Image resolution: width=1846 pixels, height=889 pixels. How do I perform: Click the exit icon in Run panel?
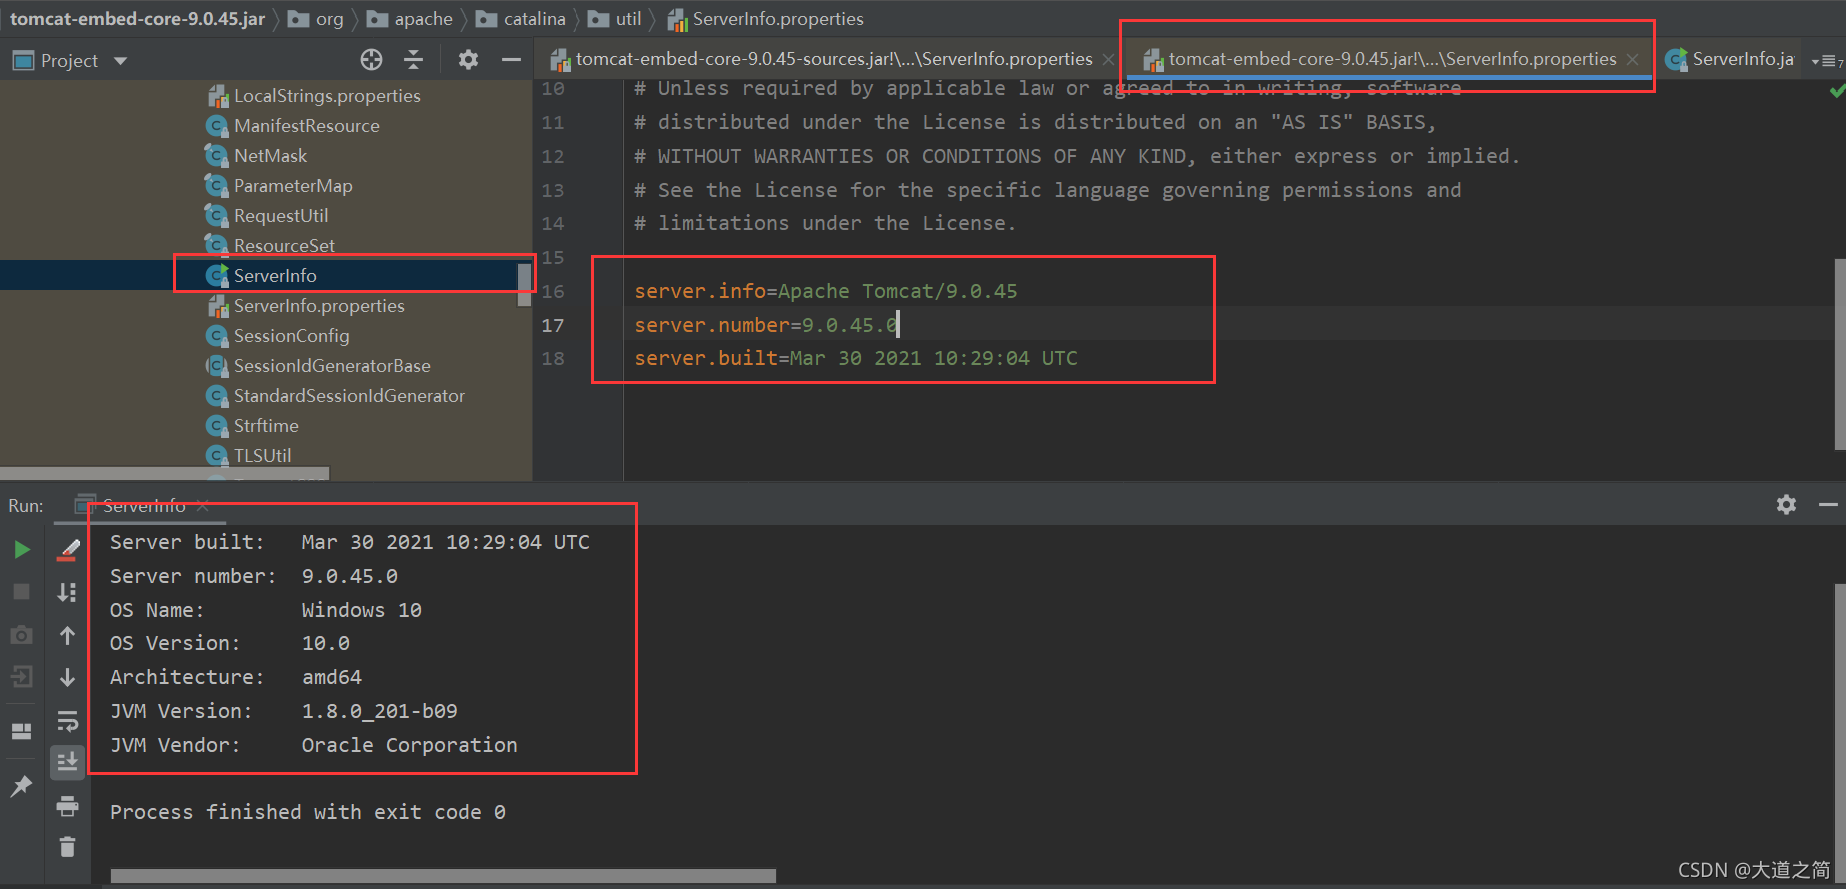[x=21, y=678]
